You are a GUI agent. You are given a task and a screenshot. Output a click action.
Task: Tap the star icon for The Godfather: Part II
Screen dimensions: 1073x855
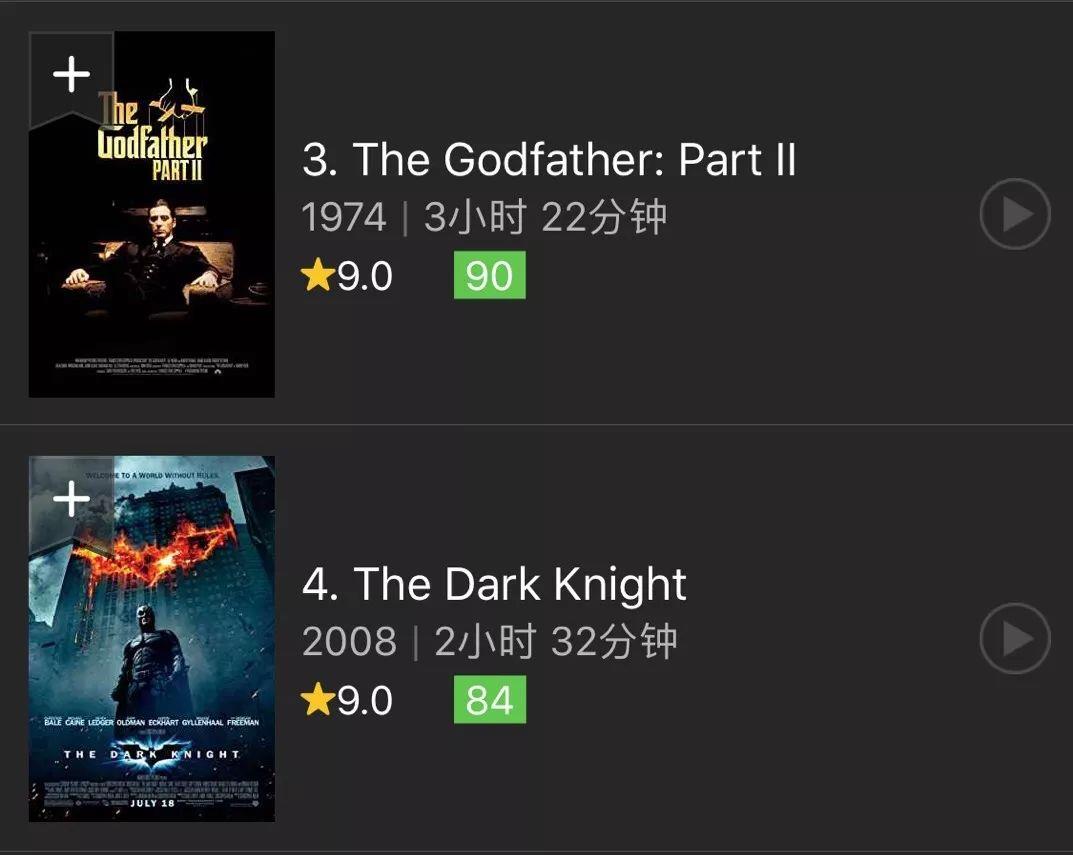pos(317,275)
